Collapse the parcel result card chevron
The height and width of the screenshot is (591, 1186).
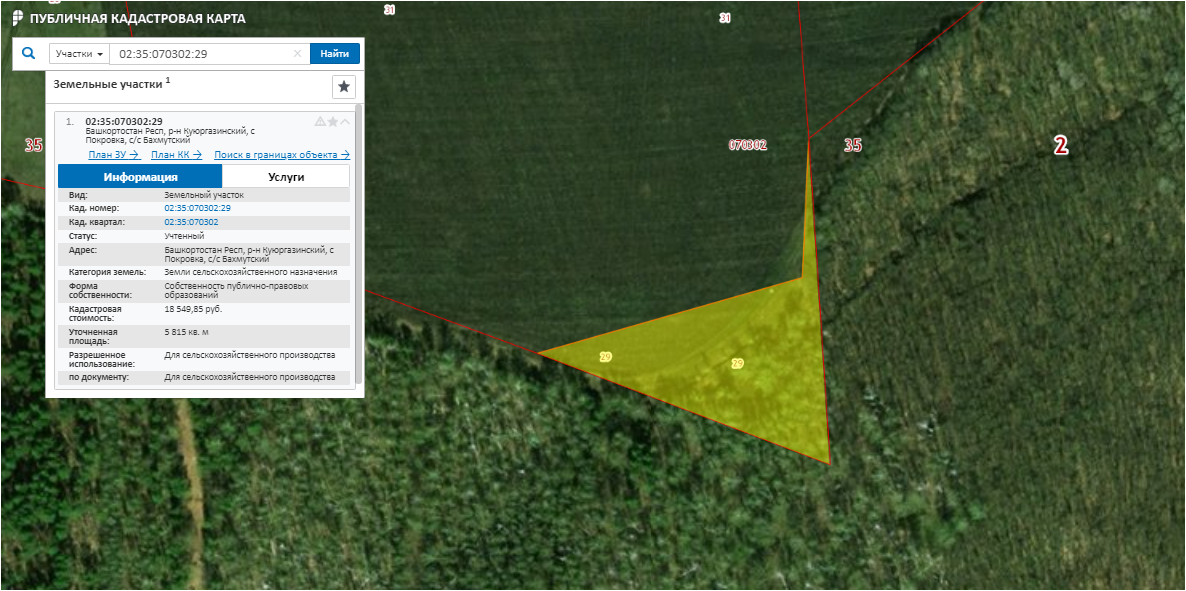(346, 121)
